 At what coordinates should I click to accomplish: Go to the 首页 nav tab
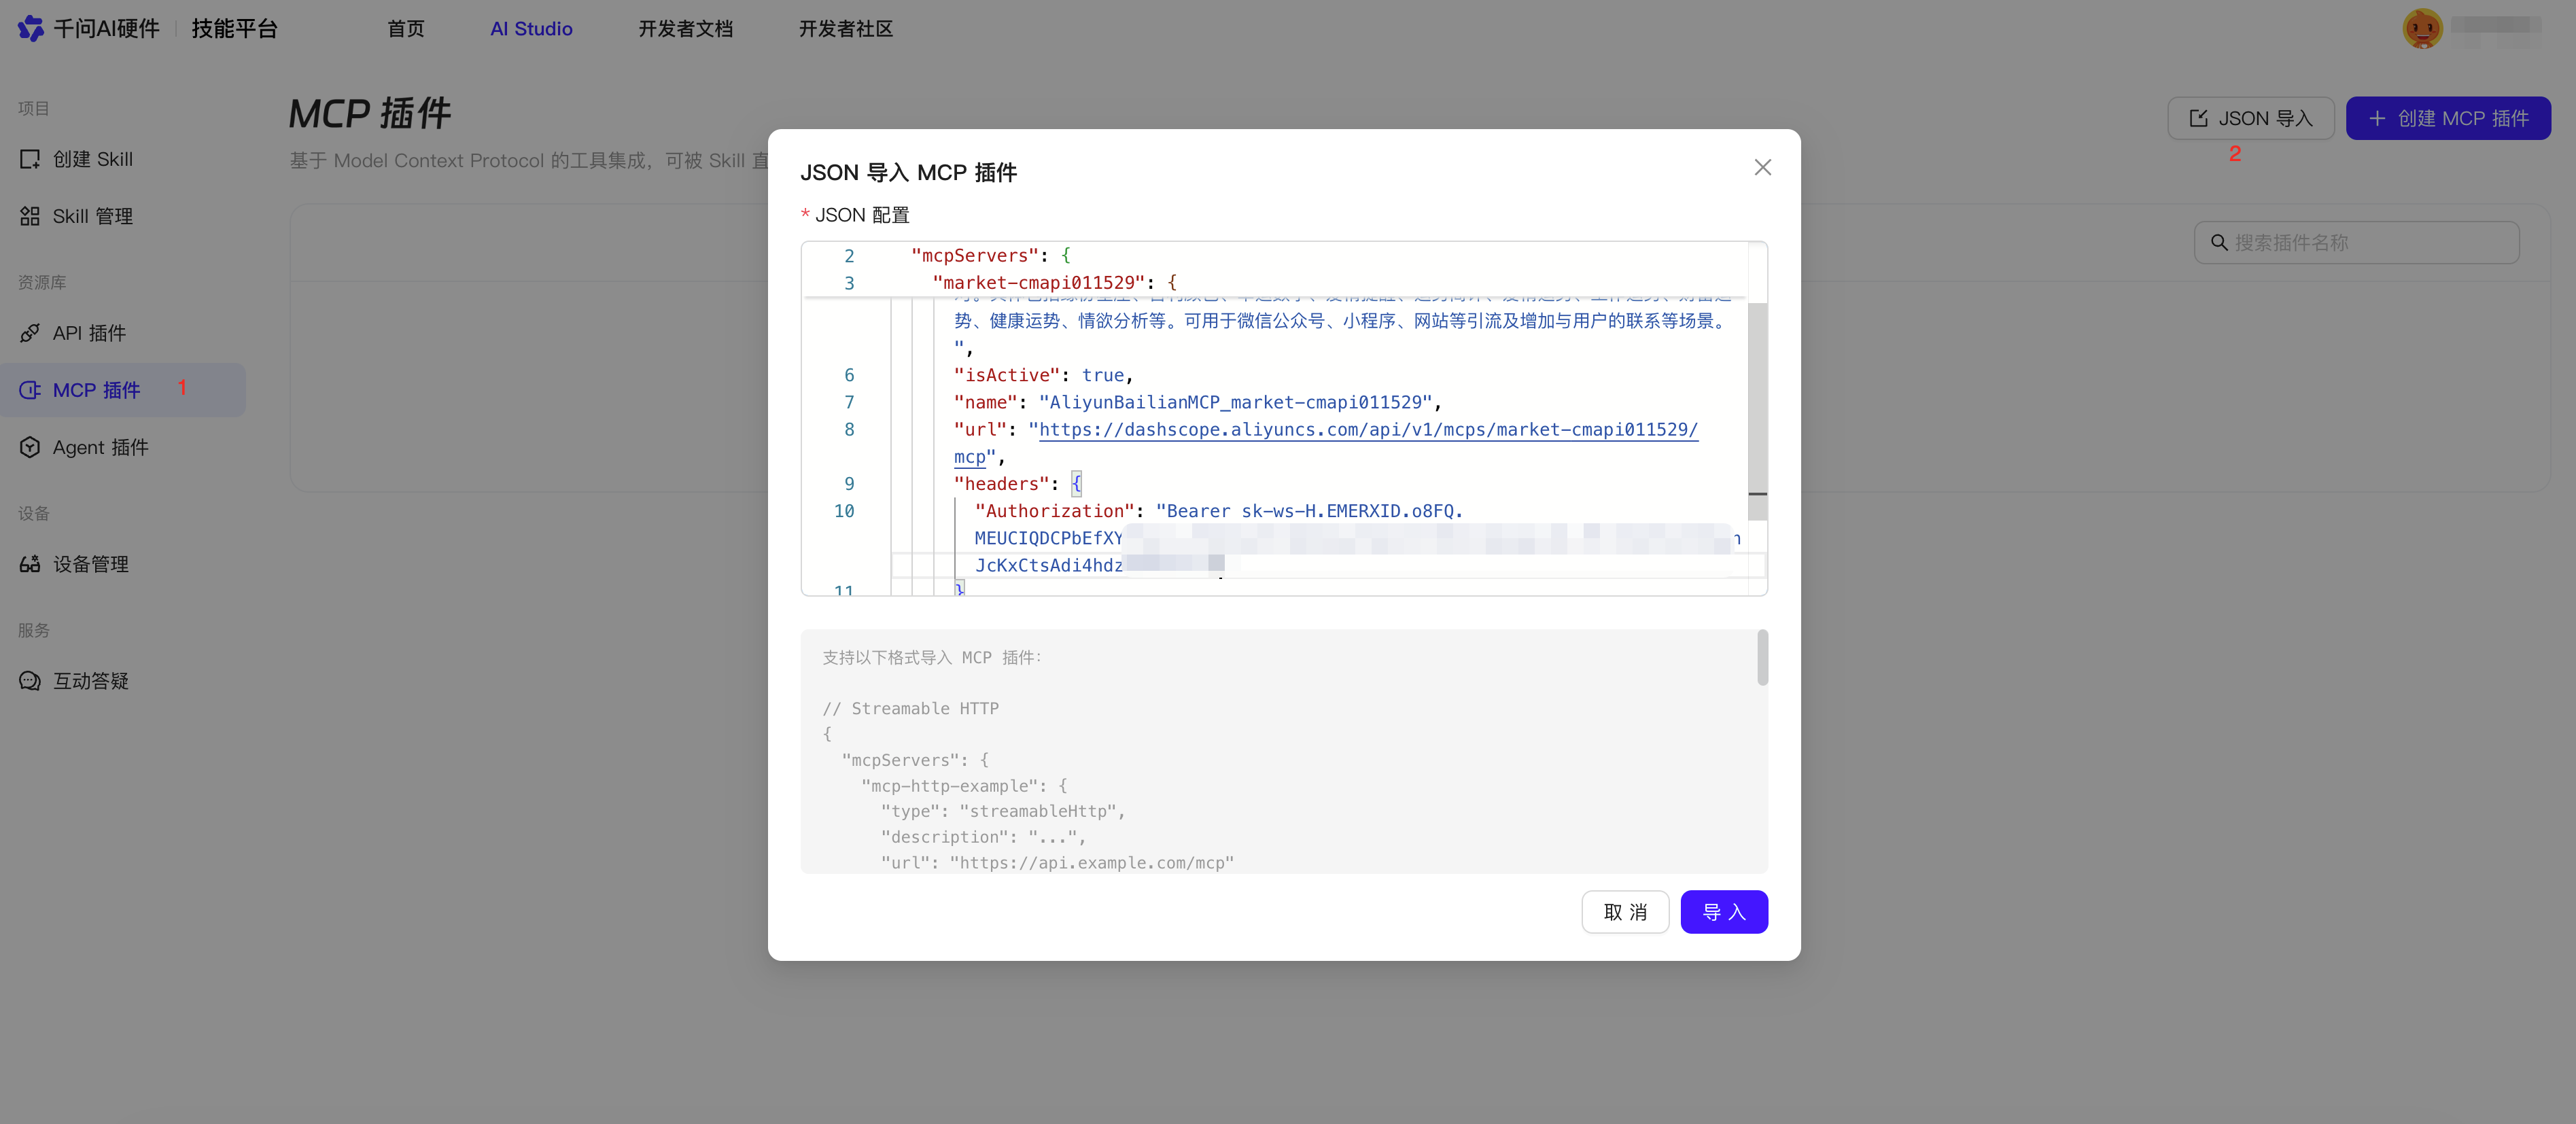pyautogui.click(x=406, y=29)
